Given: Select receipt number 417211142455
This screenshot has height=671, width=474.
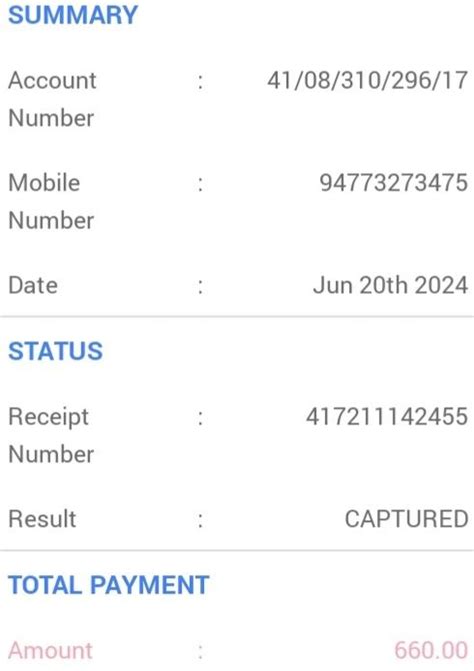Looking at the screenshot, I should [x=387, y=416].
